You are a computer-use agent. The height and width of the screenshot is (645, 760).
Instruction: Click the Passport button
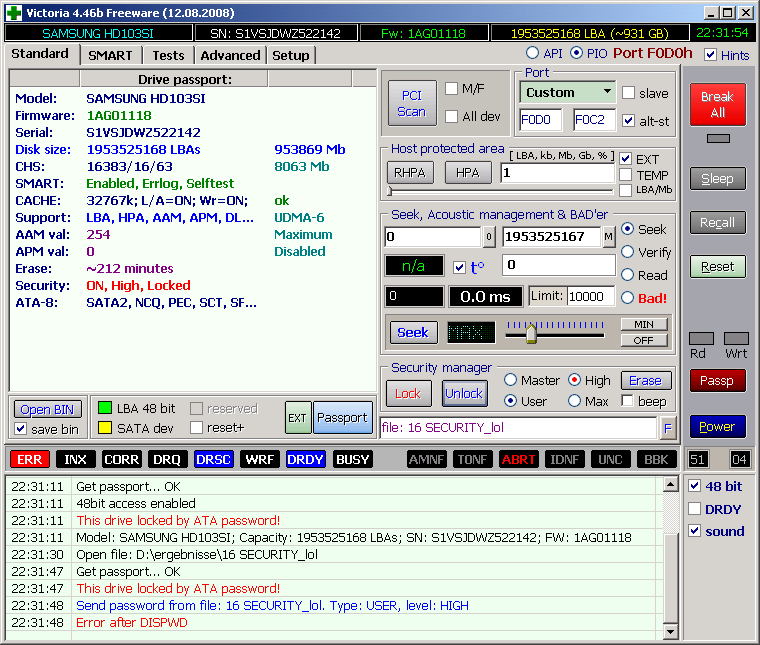(342, 418)
